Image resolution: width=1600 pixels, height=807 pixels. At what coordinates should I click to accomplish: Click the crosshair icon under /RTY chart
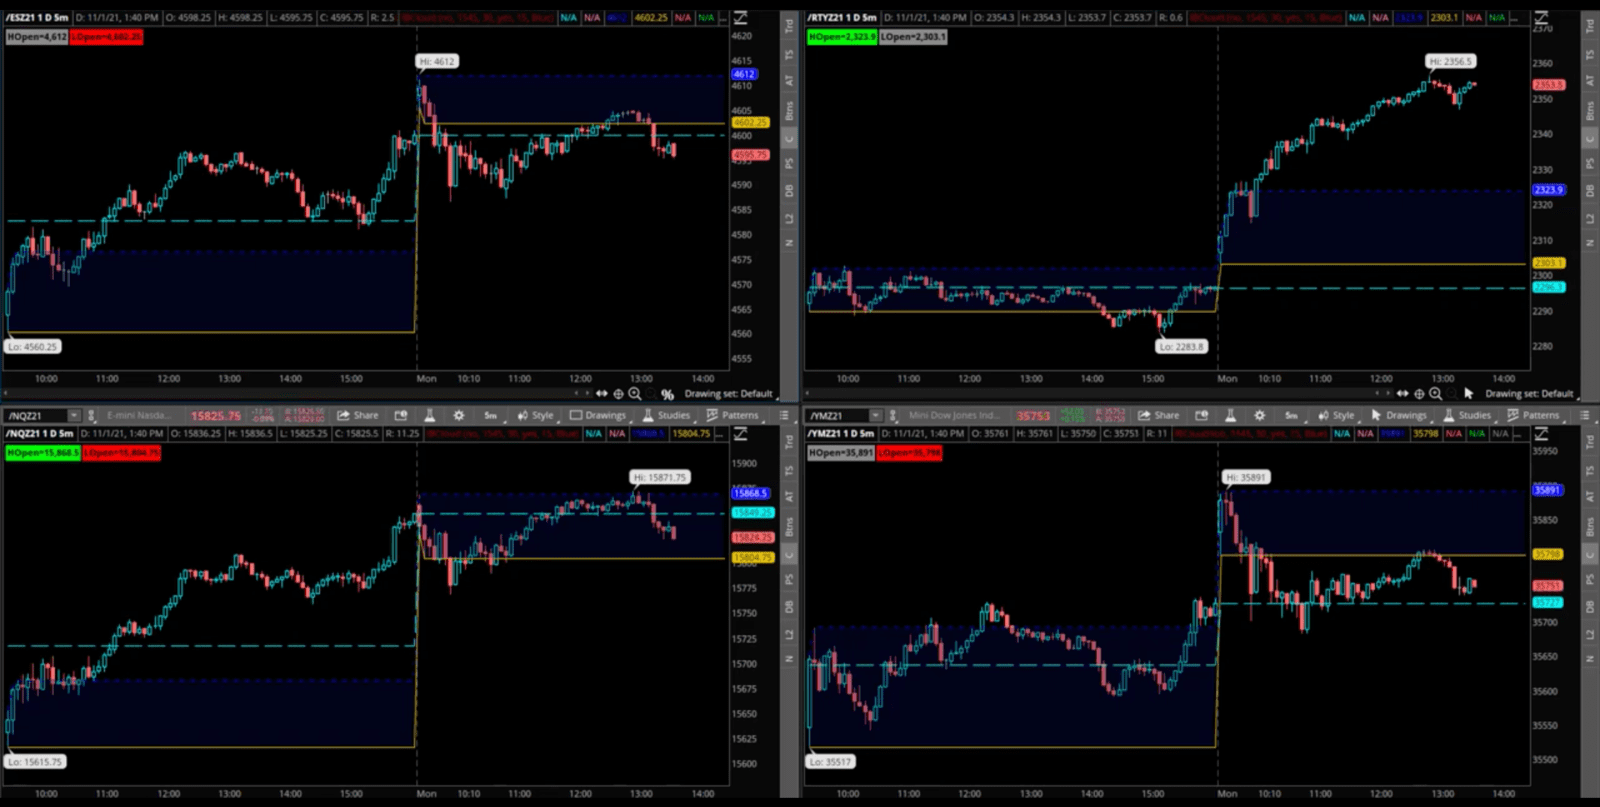[x=1419, y=394]
